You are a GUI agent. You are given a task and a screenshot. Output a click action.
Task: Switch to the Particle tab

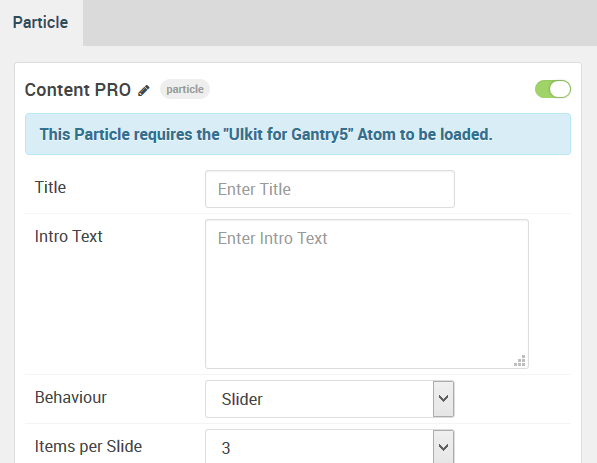click(41, 22)
